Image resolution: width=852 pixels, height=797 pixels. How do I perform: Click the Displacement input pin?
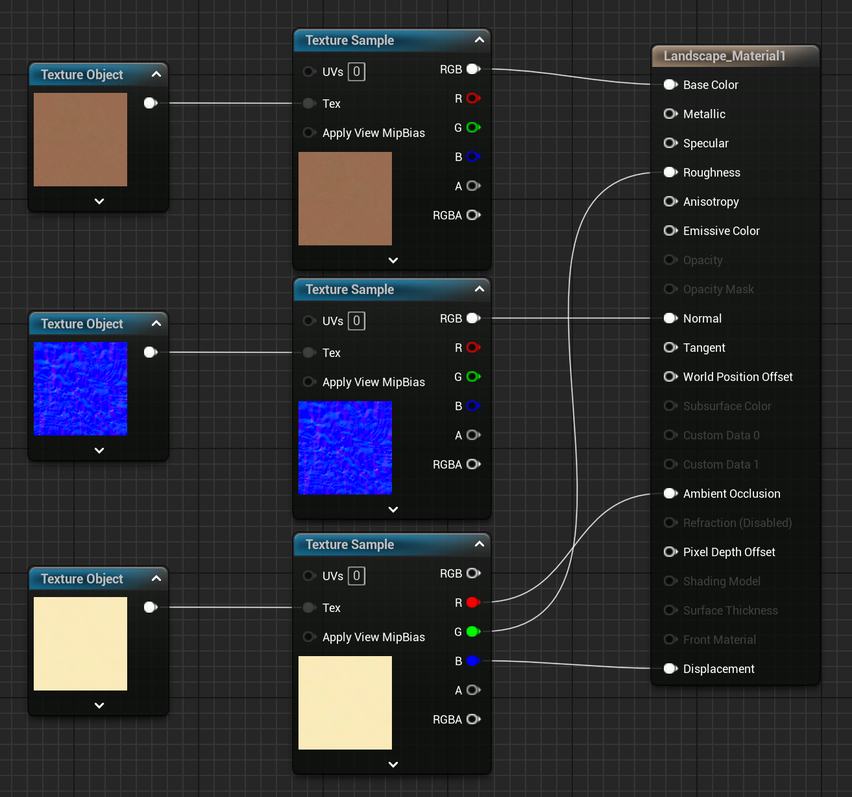pyautogui.click(x=671, y=669)
